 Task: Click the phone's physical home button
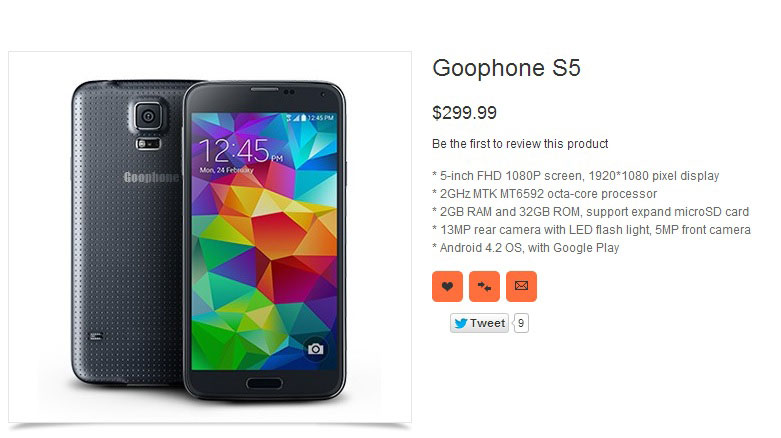264,383
